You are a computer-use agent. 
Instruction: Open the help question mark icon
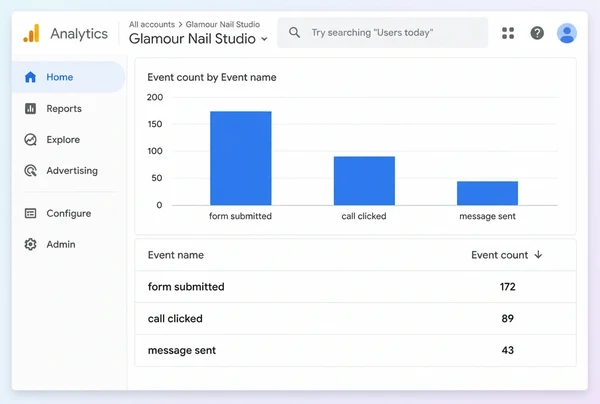(x=537, y=33)
